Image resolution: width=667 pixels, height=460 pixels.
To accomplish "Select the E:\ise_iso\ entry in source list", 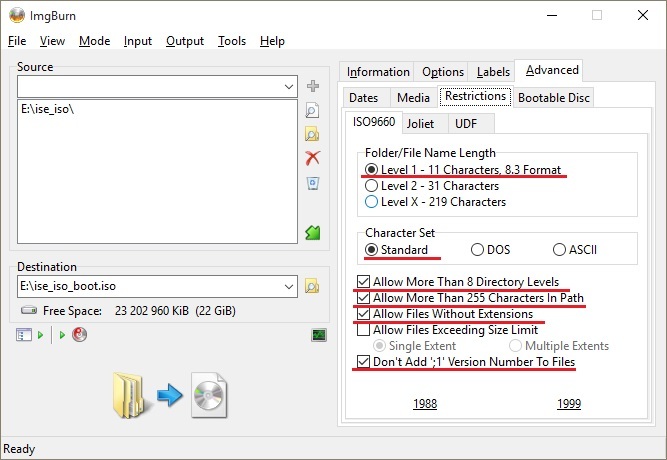I will [x=47, y=109].
